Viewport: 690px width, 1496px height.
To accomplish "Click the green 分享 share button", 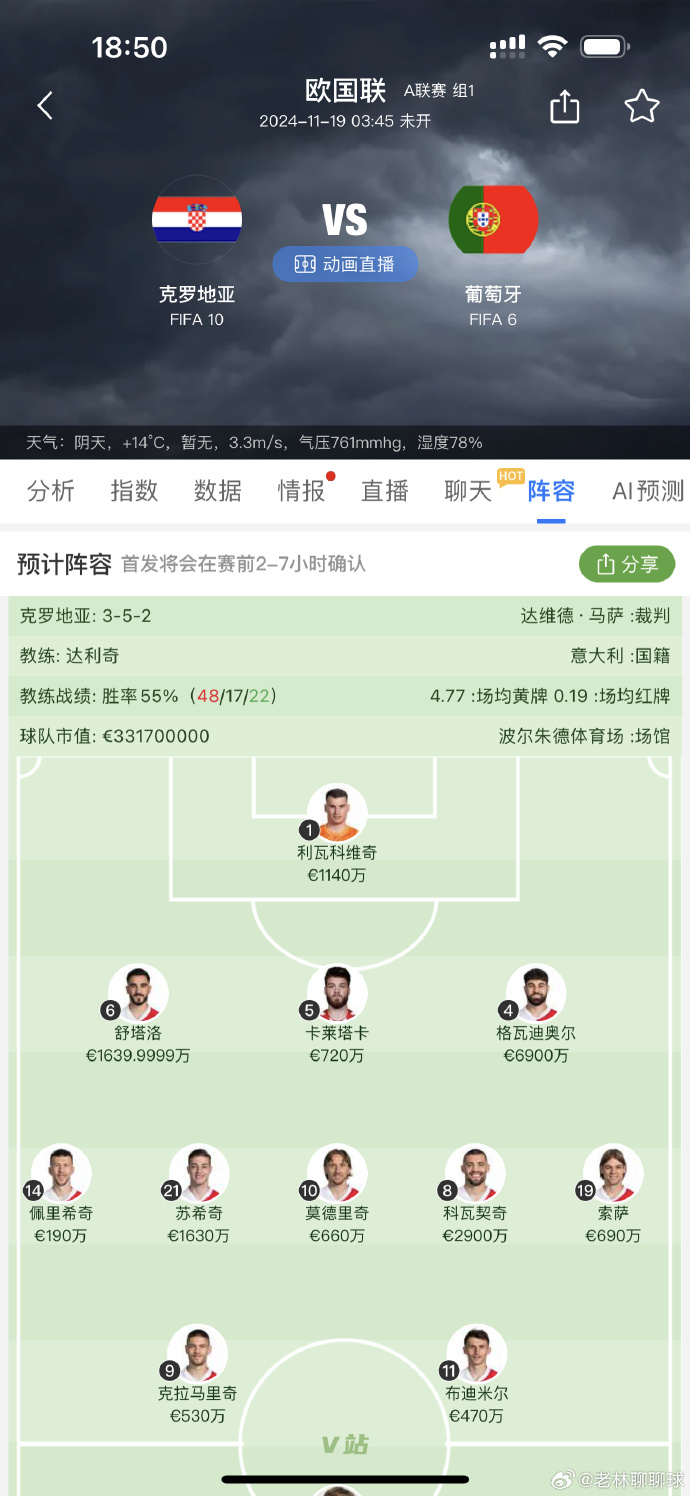I will tap(627, 564).
